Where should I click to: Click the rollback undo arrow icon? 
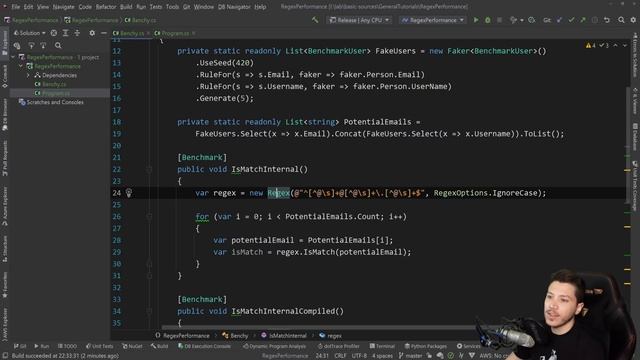click(607, 20)
